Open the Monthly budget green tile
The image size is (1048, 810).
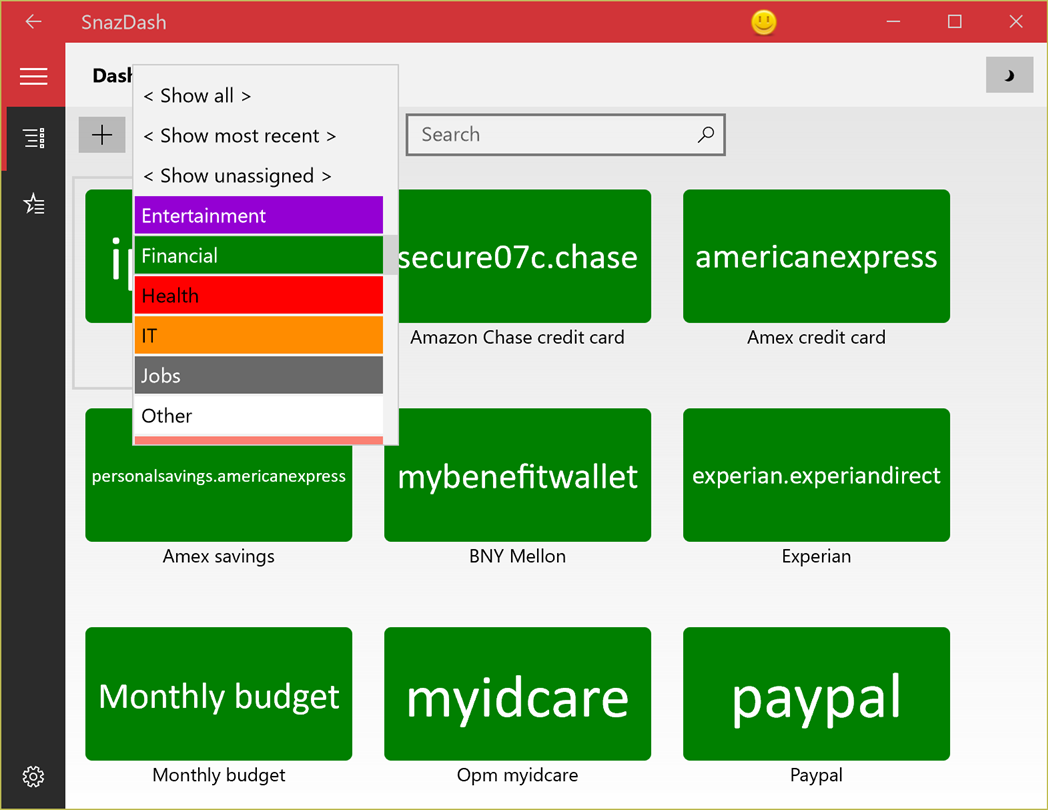coord(219,694)
